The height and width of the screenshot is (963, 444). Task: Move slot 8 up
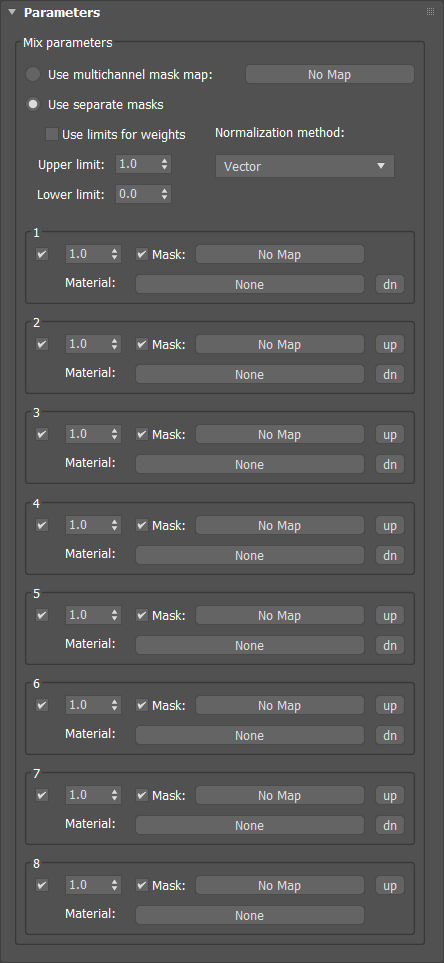390,886
